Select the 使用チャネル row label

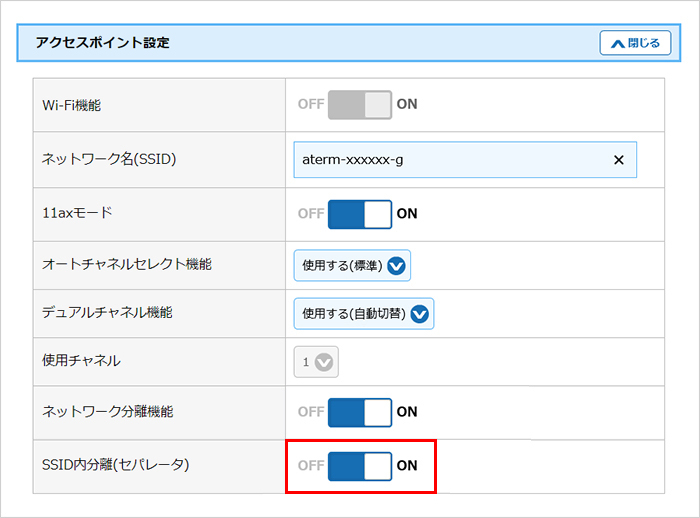click(81, 360)
